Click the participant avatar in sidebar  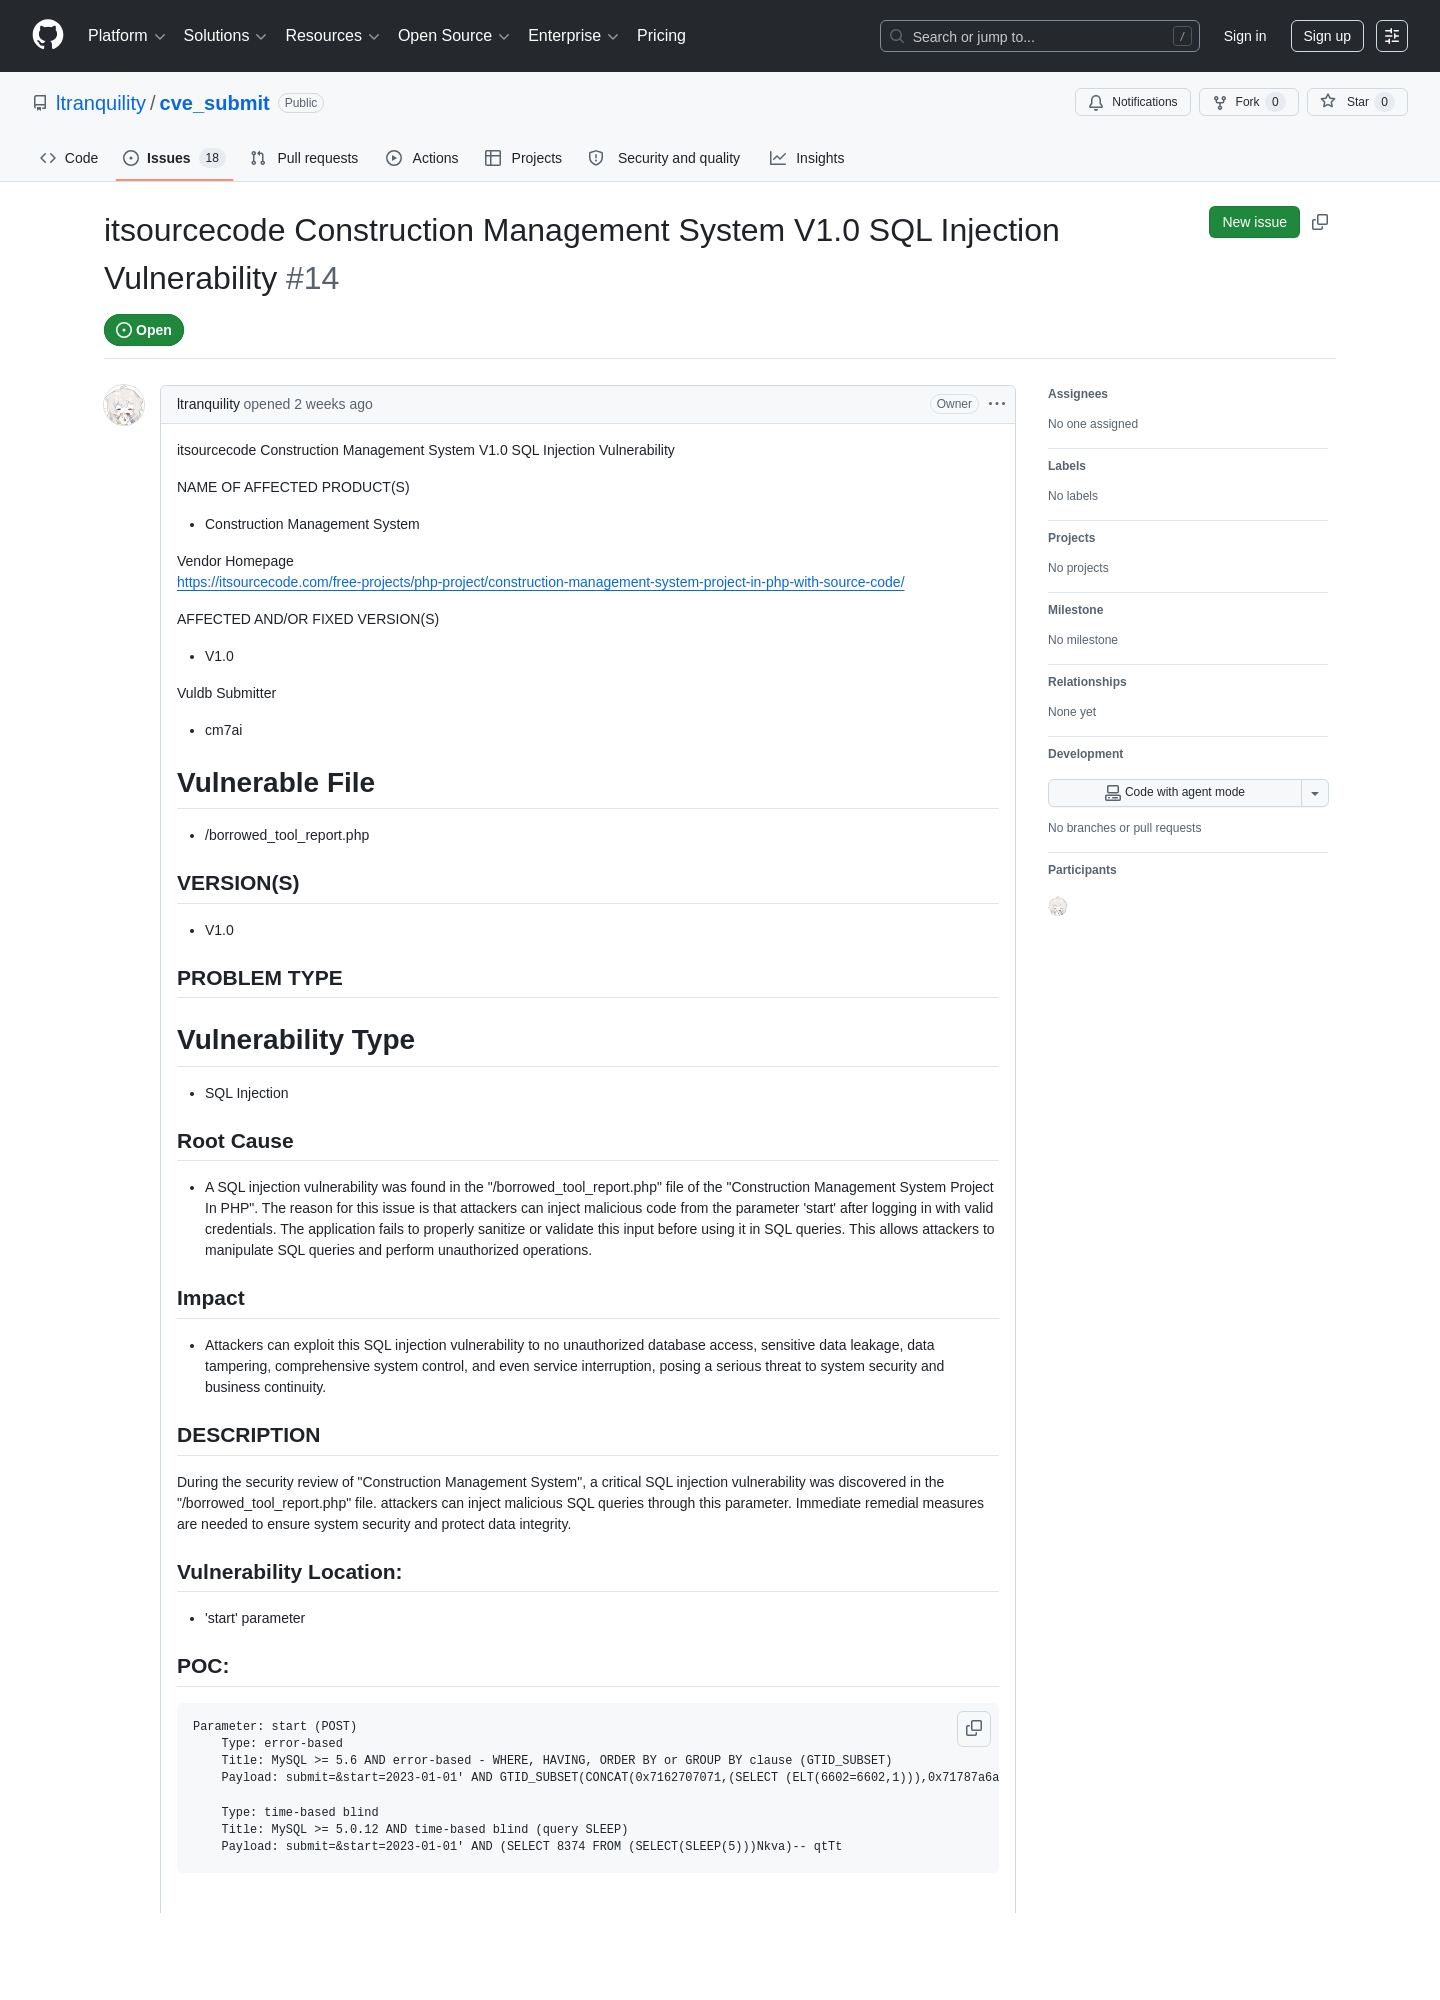(1058, 906)
